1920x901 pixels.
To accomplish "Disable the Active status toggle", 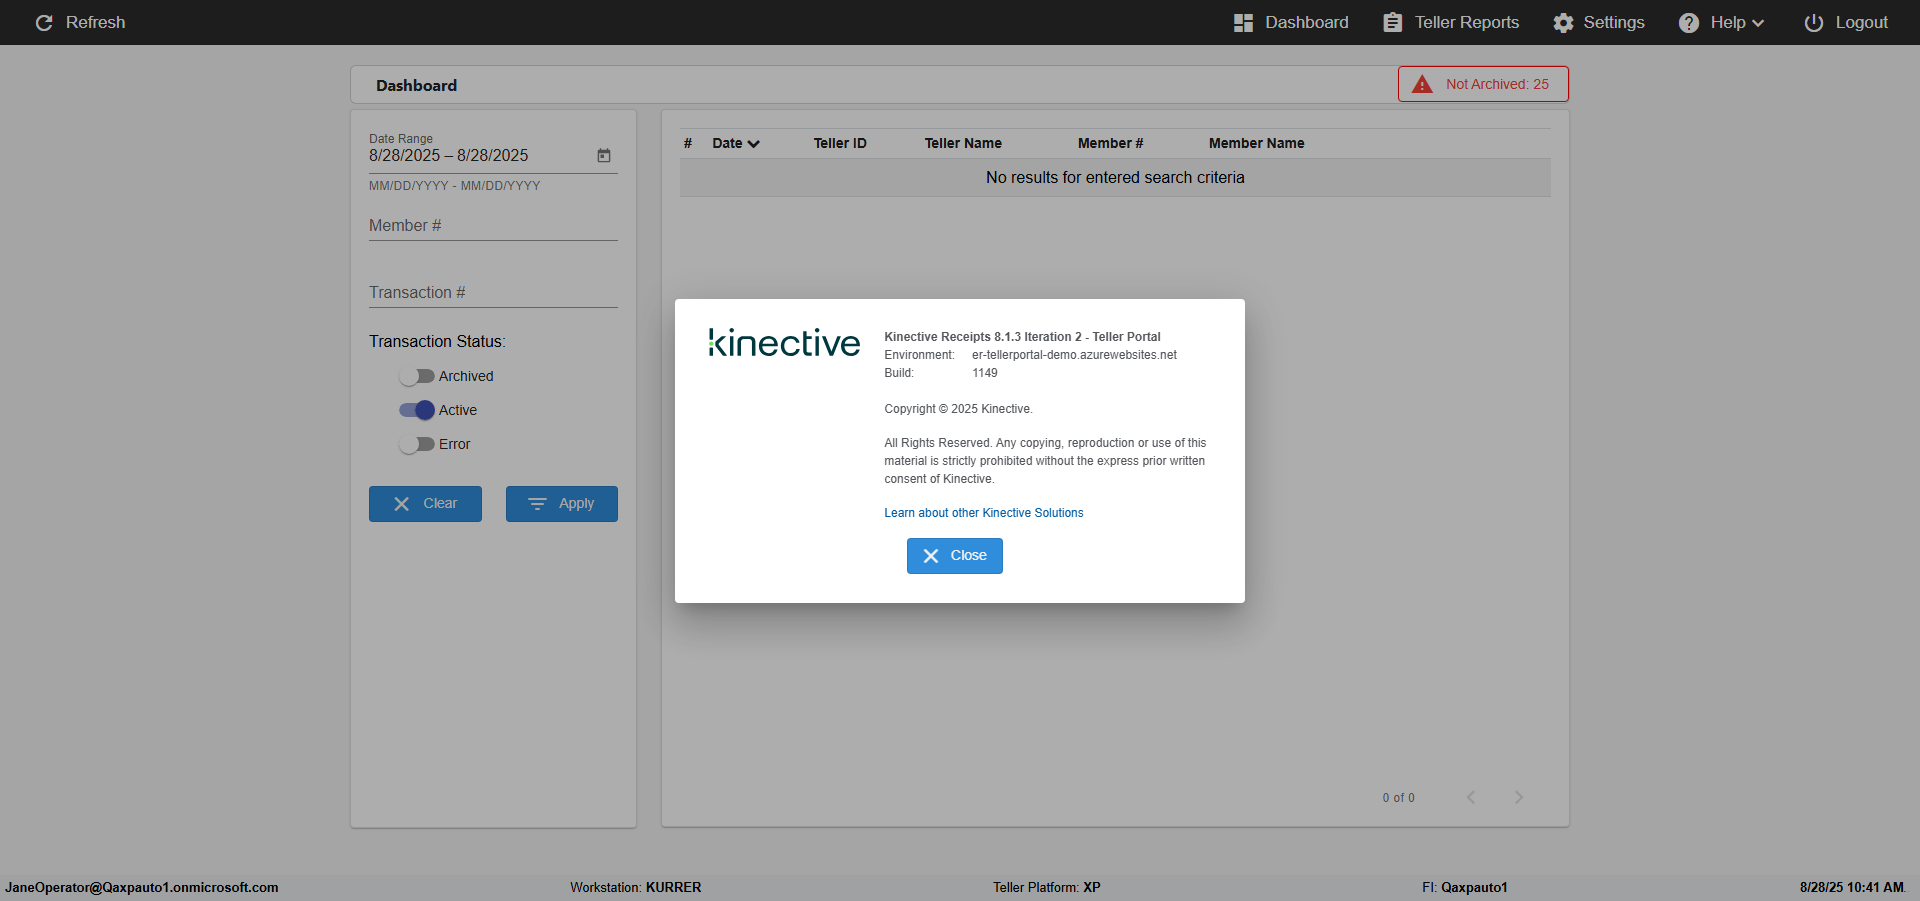I will [x=417, y=410].
